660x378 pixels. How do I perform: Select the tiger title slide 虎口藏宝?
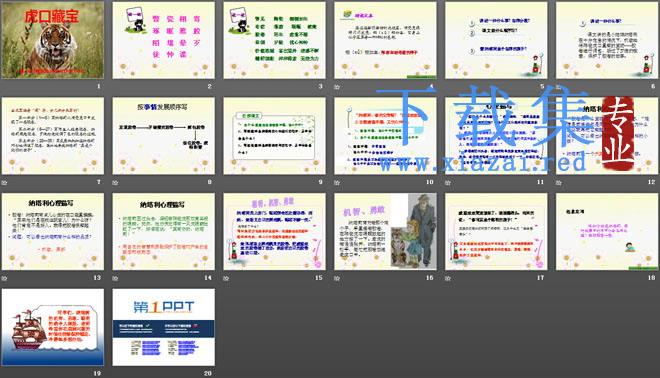point(53,40)
